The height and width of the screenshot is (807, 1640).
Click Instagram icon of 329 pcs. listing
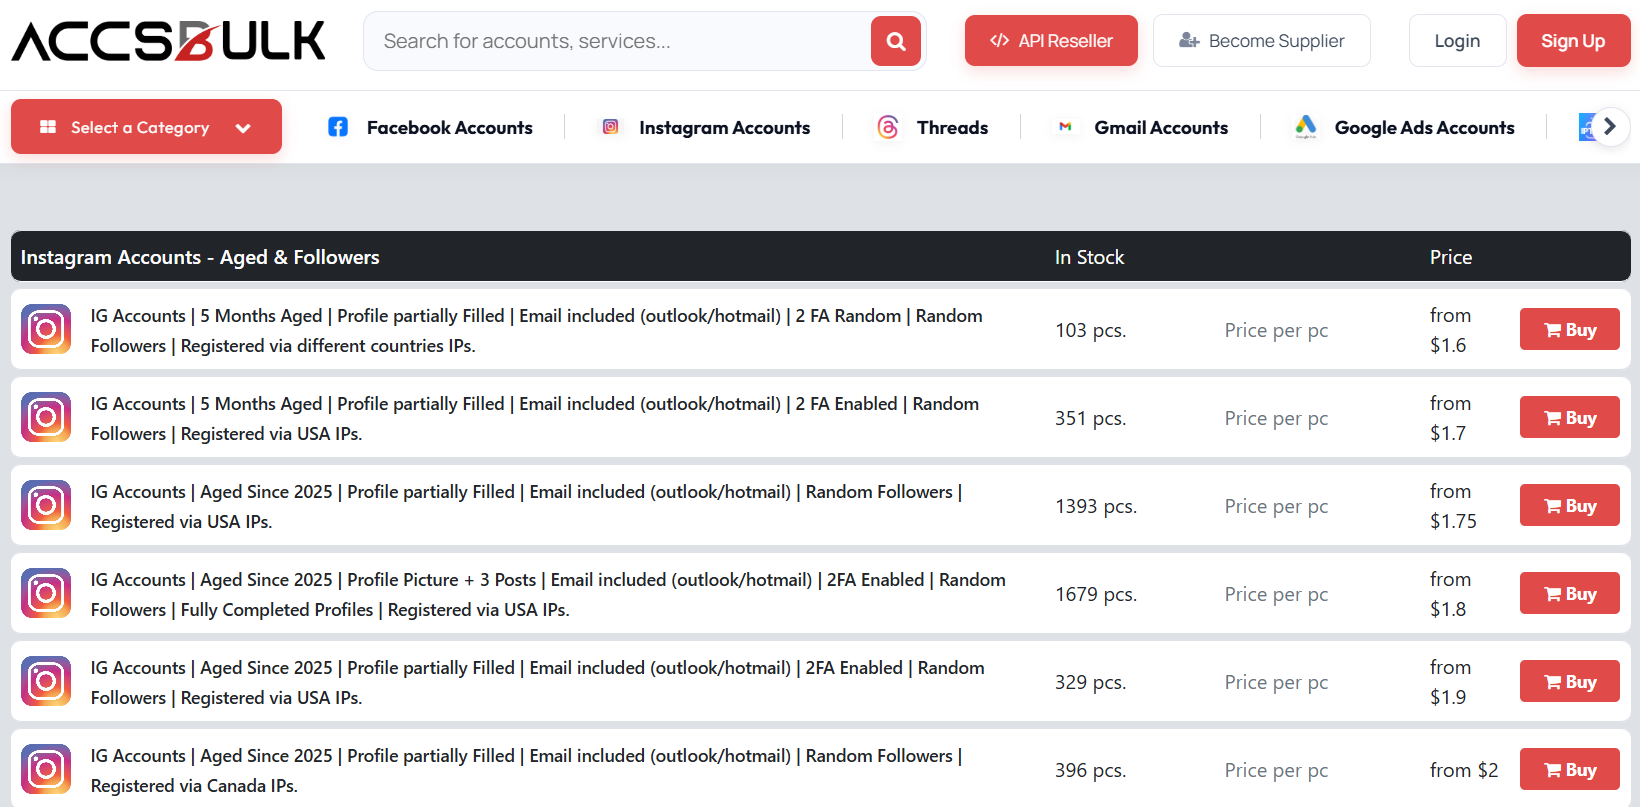[x=46, y=681]
